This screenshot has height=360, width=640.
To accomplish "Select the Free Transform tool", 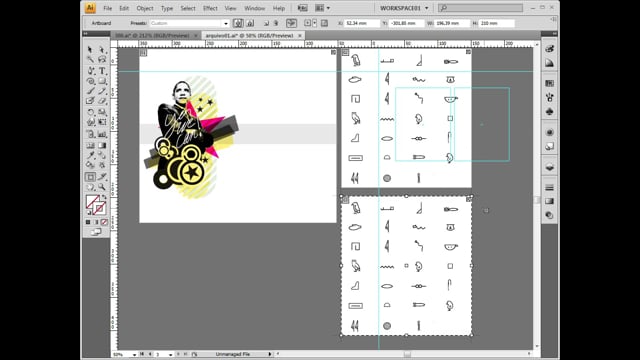I will (102, 122).
